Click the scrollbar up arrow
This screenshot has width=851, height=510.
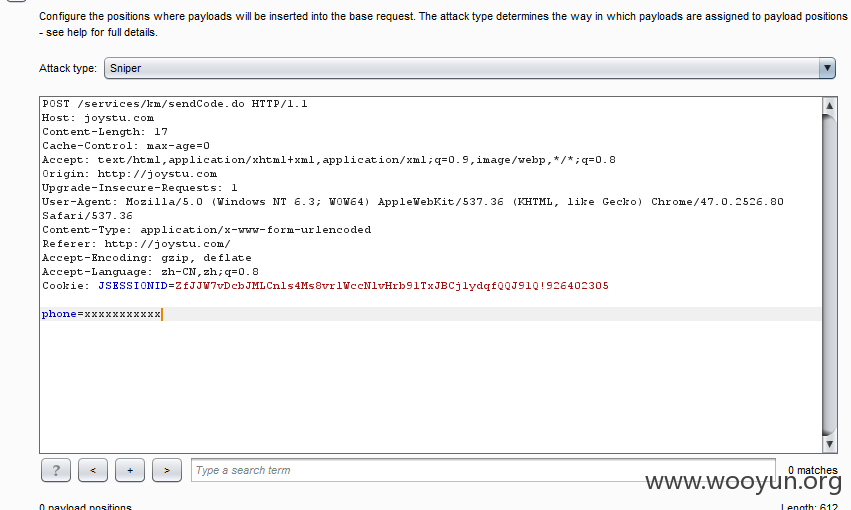(829, 105)
